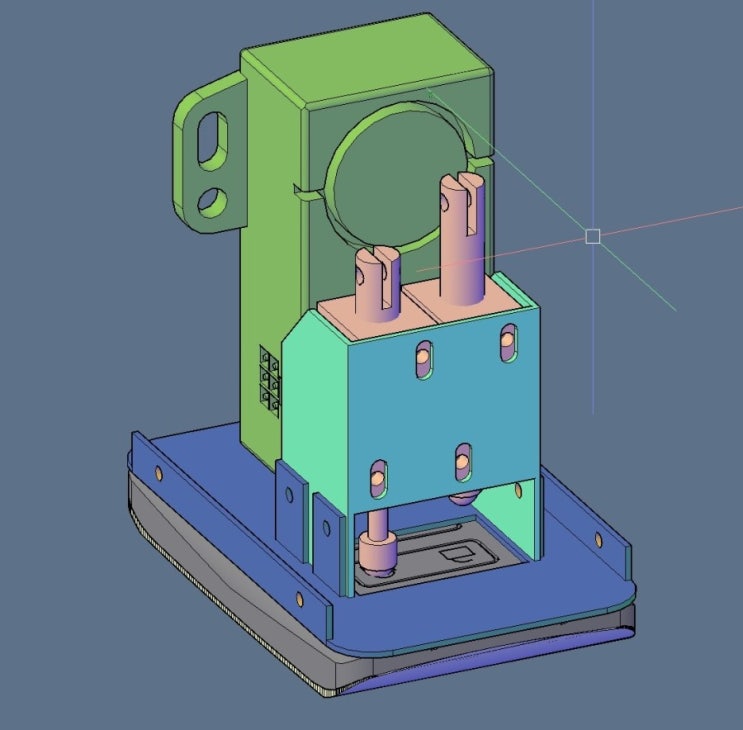This screenshot has width=743, height=730.
Task: Select the grid connector on the green housing side
Action: tap(270, 381)
